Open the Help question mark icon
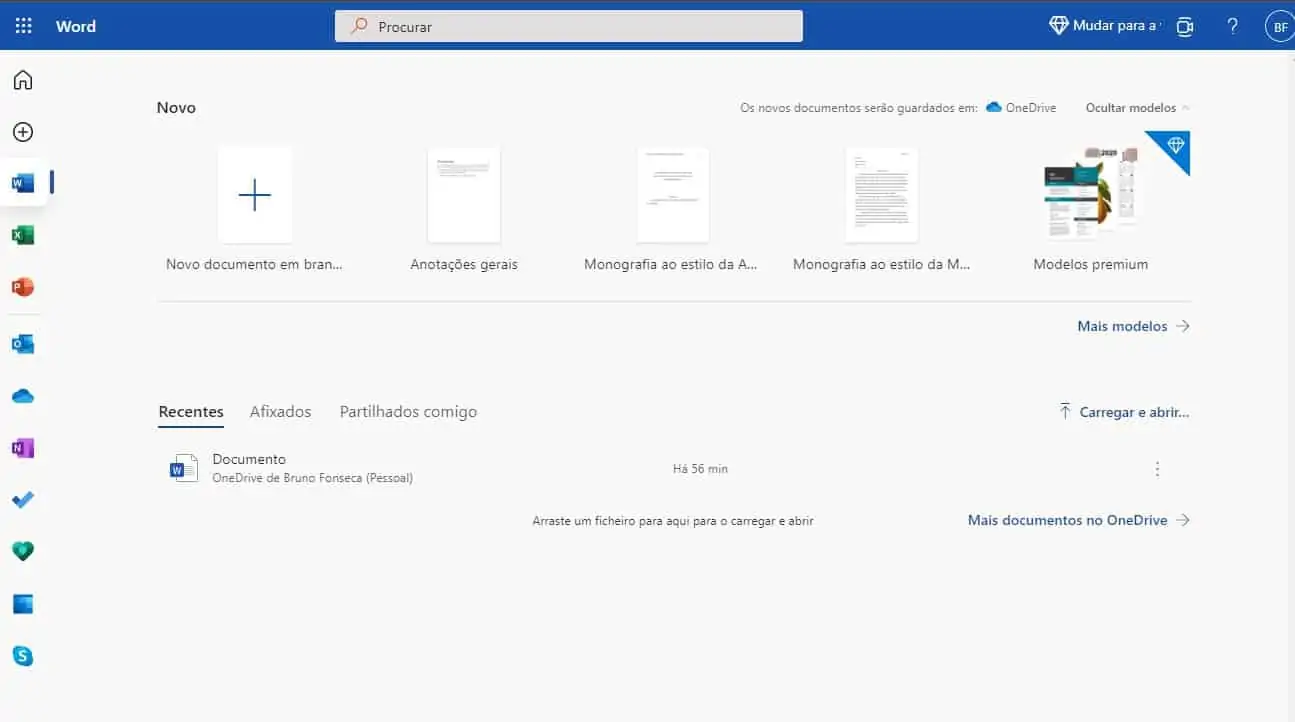This screenshot has width=1295, height=722. click(1233, 26)
